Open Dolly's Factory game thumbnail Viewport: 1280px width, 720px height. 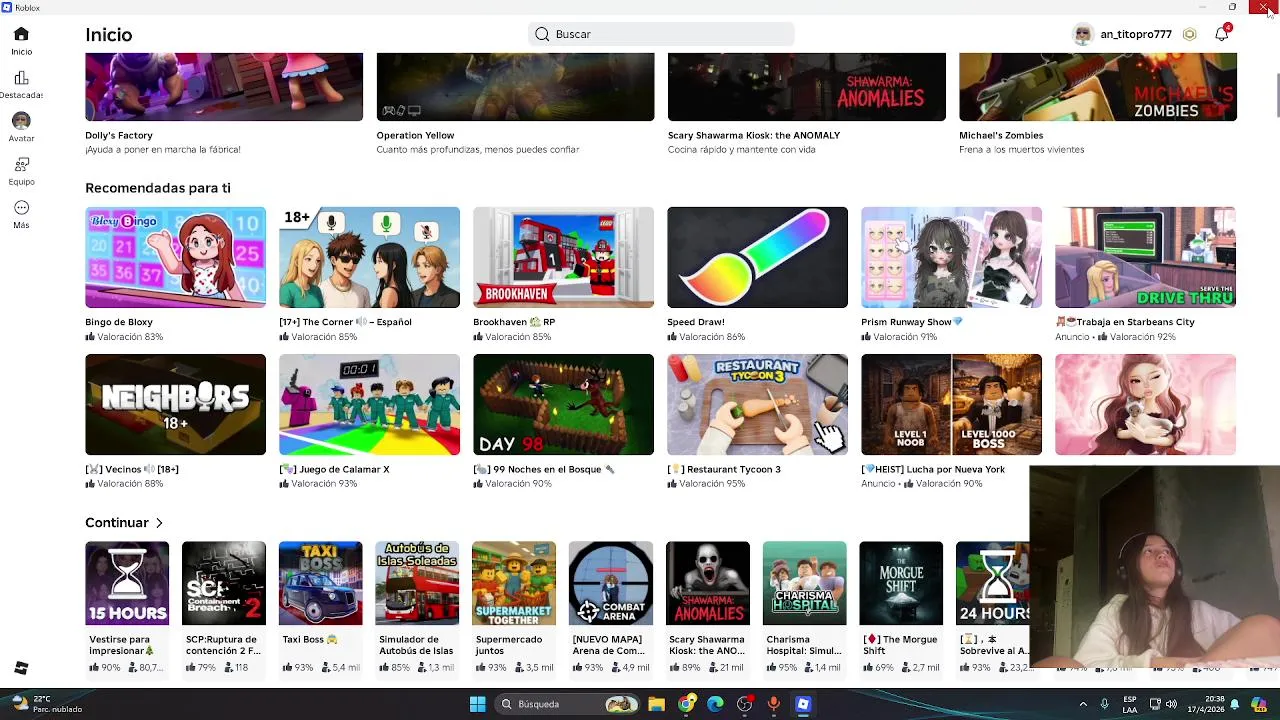click(x=224, y=87)
